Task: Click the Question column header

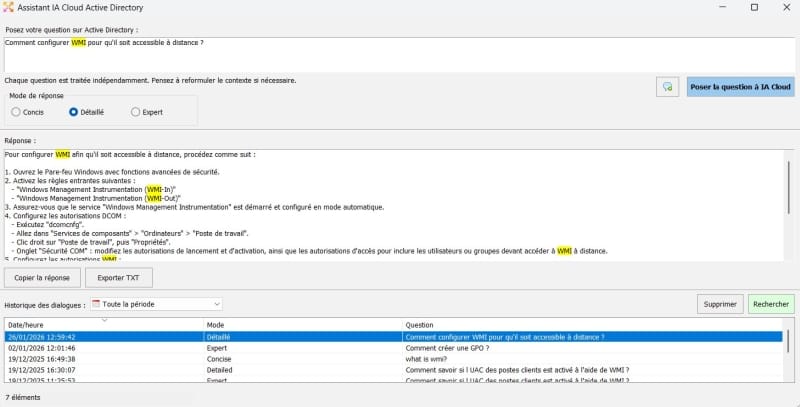Action: coord(422,325)
